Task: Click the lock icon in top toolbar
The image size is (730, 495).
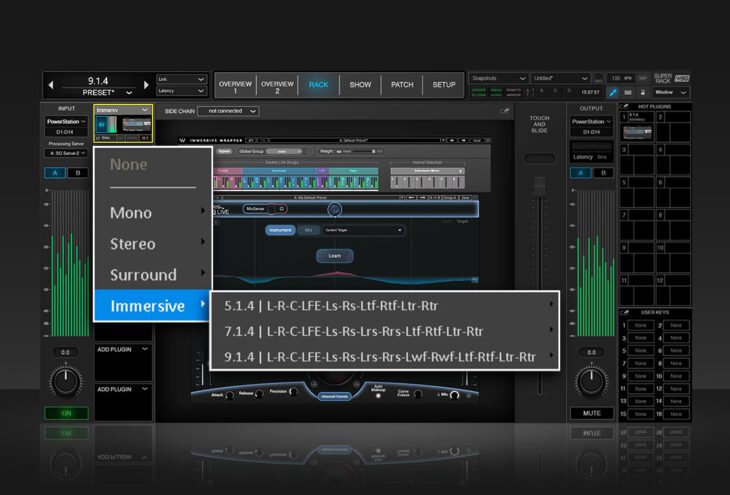Action: click(642, 92)
